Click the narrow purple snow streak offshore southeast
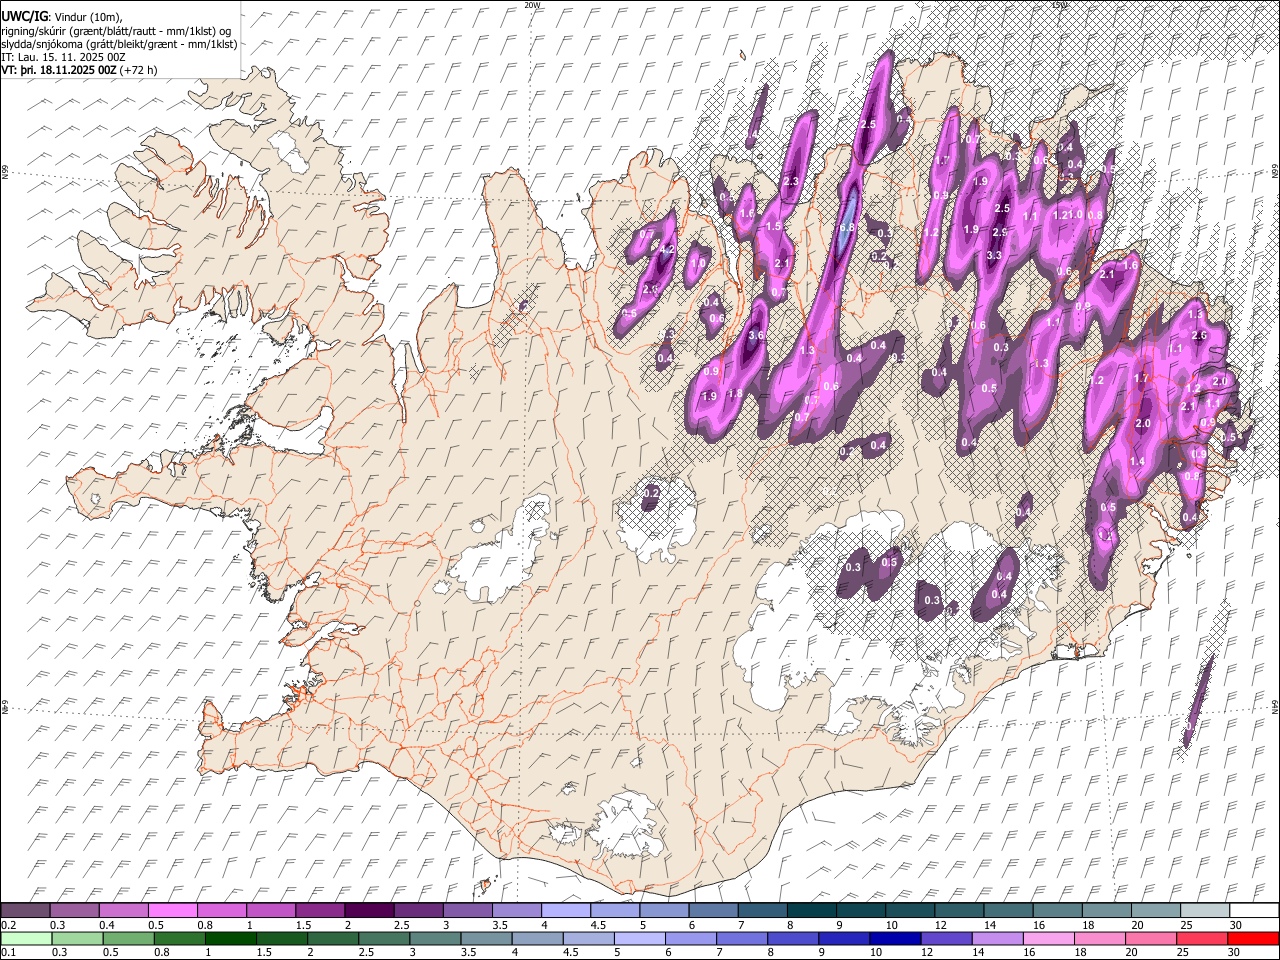This screenshot has width=1280, height=960. click(x=1198, y=701)
